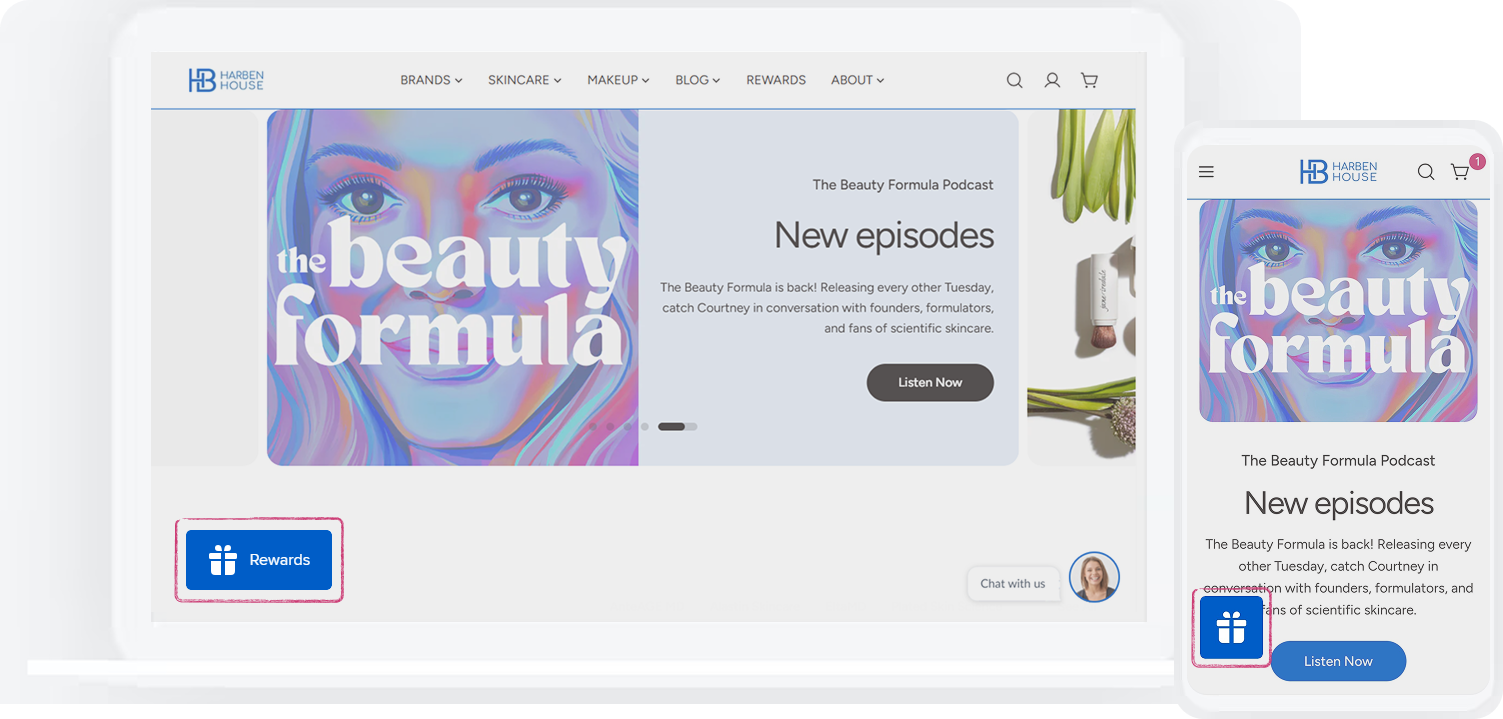
Task: Tap the blue Listen Now button on mobile
Action: 1338,661
